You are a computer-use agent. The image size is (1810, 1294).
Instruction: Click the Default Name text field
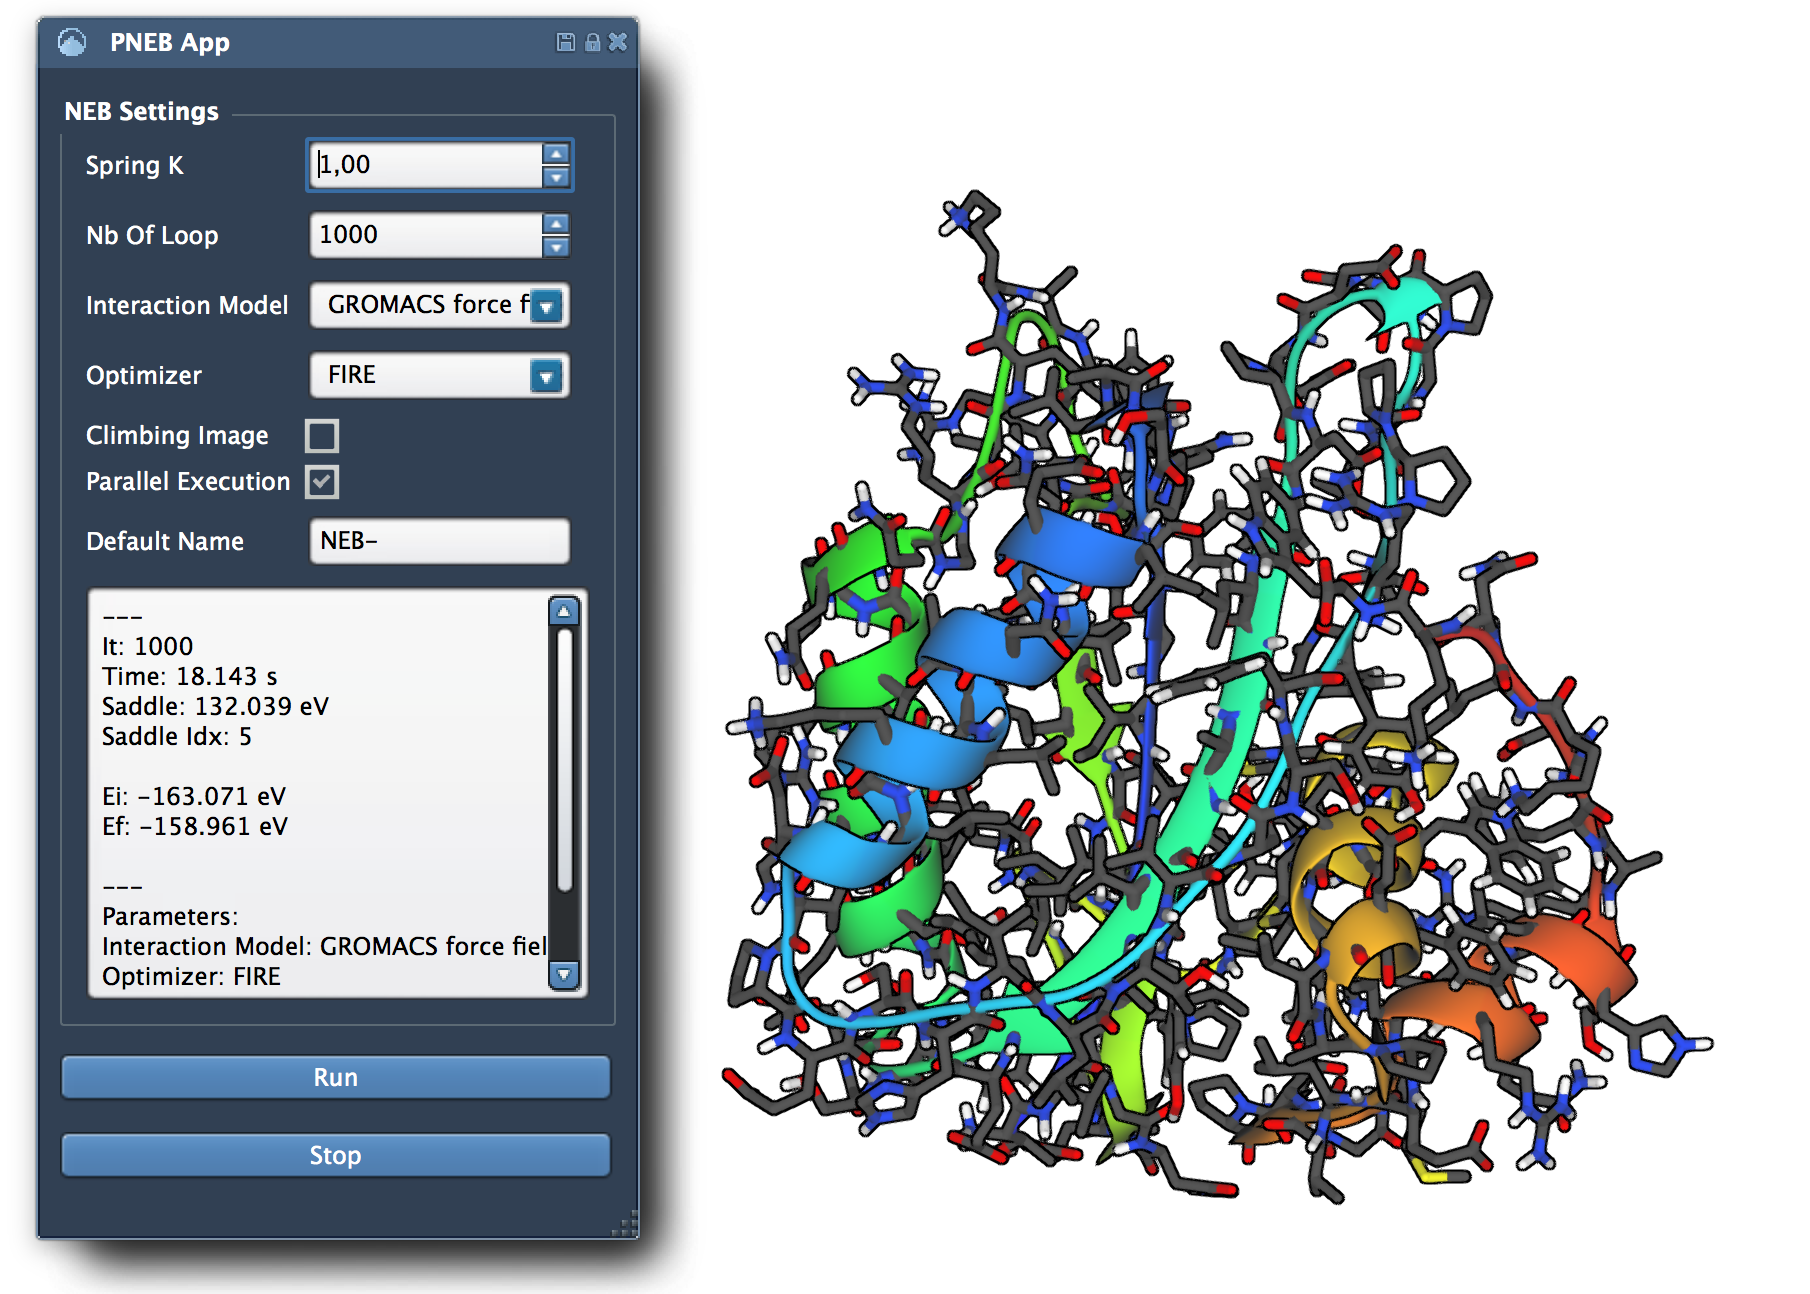[439, 541]
